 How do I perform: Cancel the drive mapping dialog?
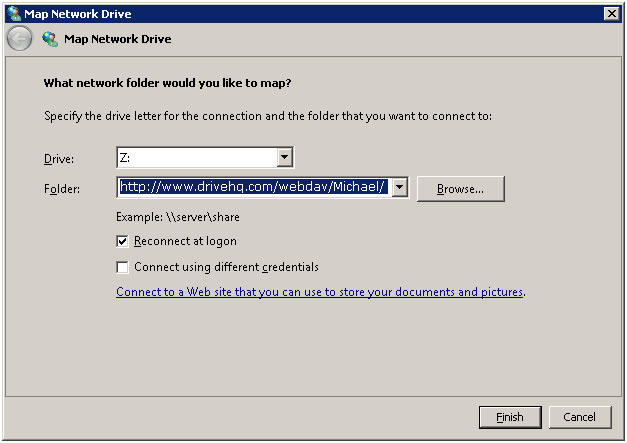tap(579, 417)
